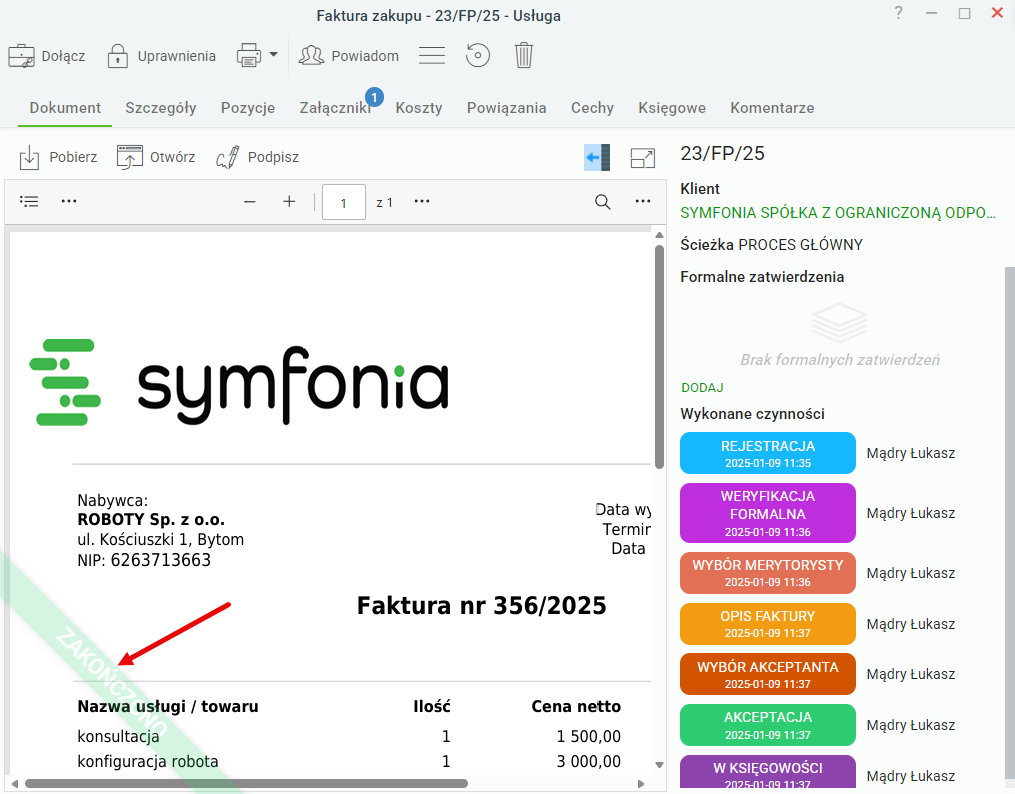1015x794 pixels.
Task: Toggle PDF outline list icon
Action: [29, 201]
